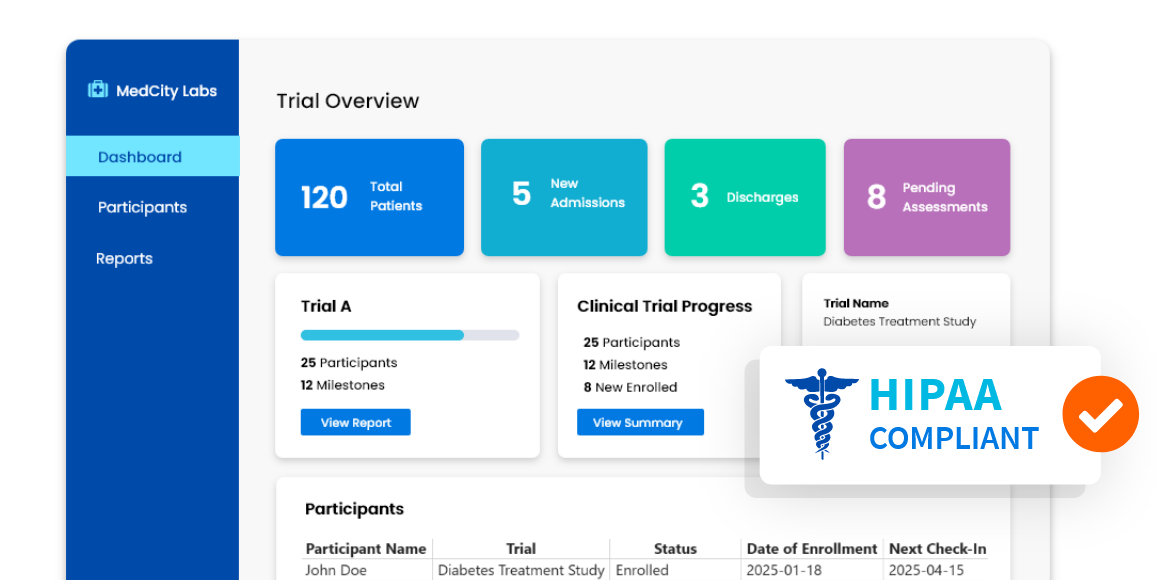Open Reports in the sidebar
The width and height of the screenshot is (1156, 580).
[x=124, y=259]
